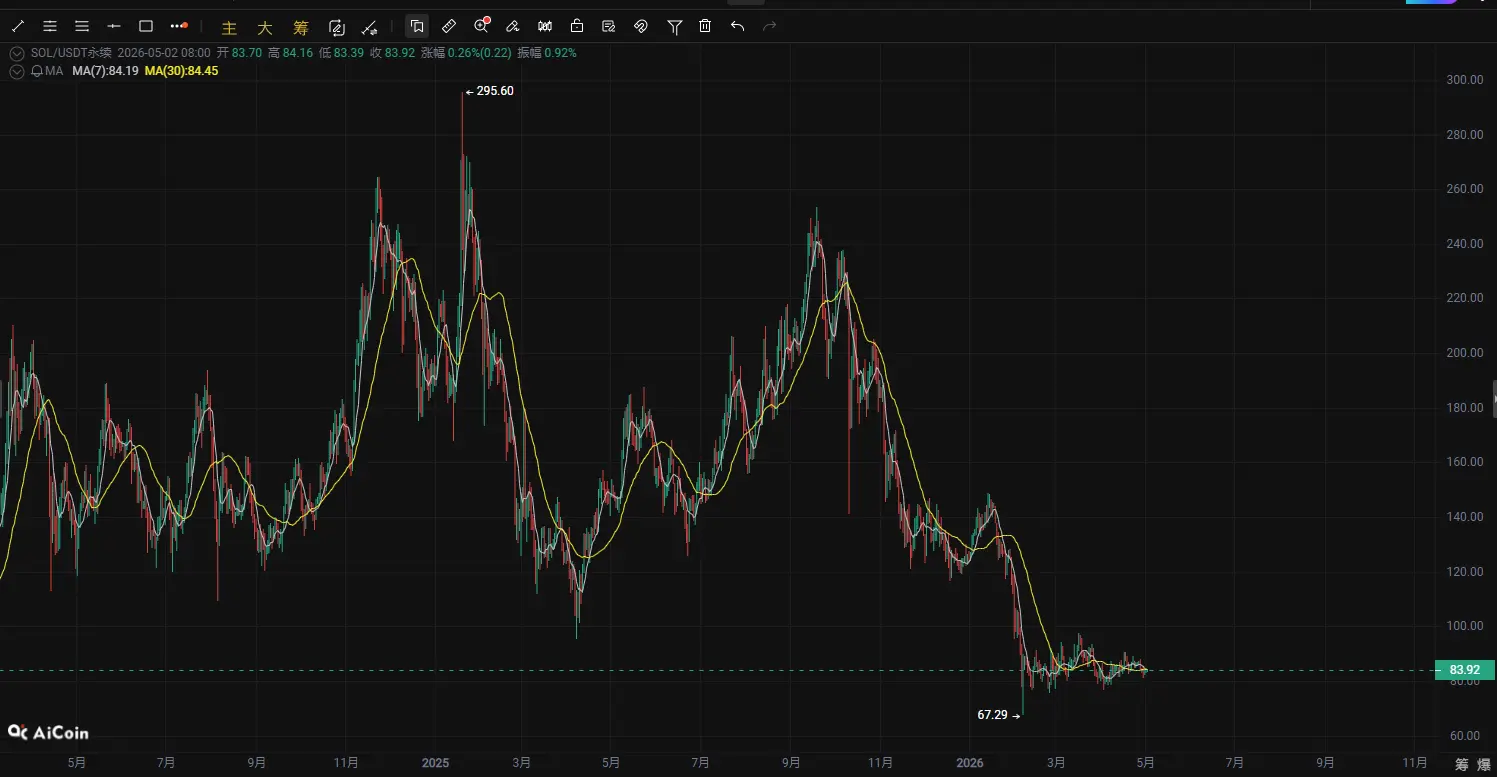The height and width of the screenshot is (777, 1497).
Task: Switch to the 筹 tab in toolbar
Action: 299,27
